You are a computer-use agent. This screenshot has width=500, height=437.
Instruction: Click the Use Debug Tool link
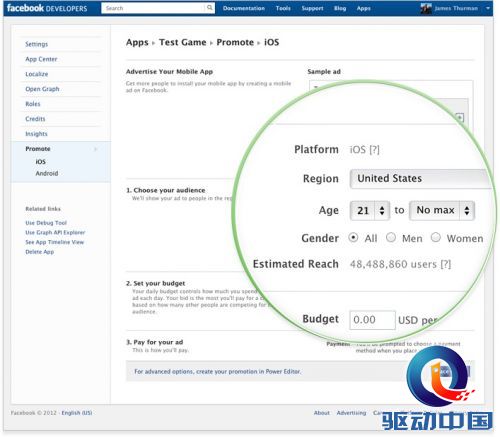[x=46, y=223]
